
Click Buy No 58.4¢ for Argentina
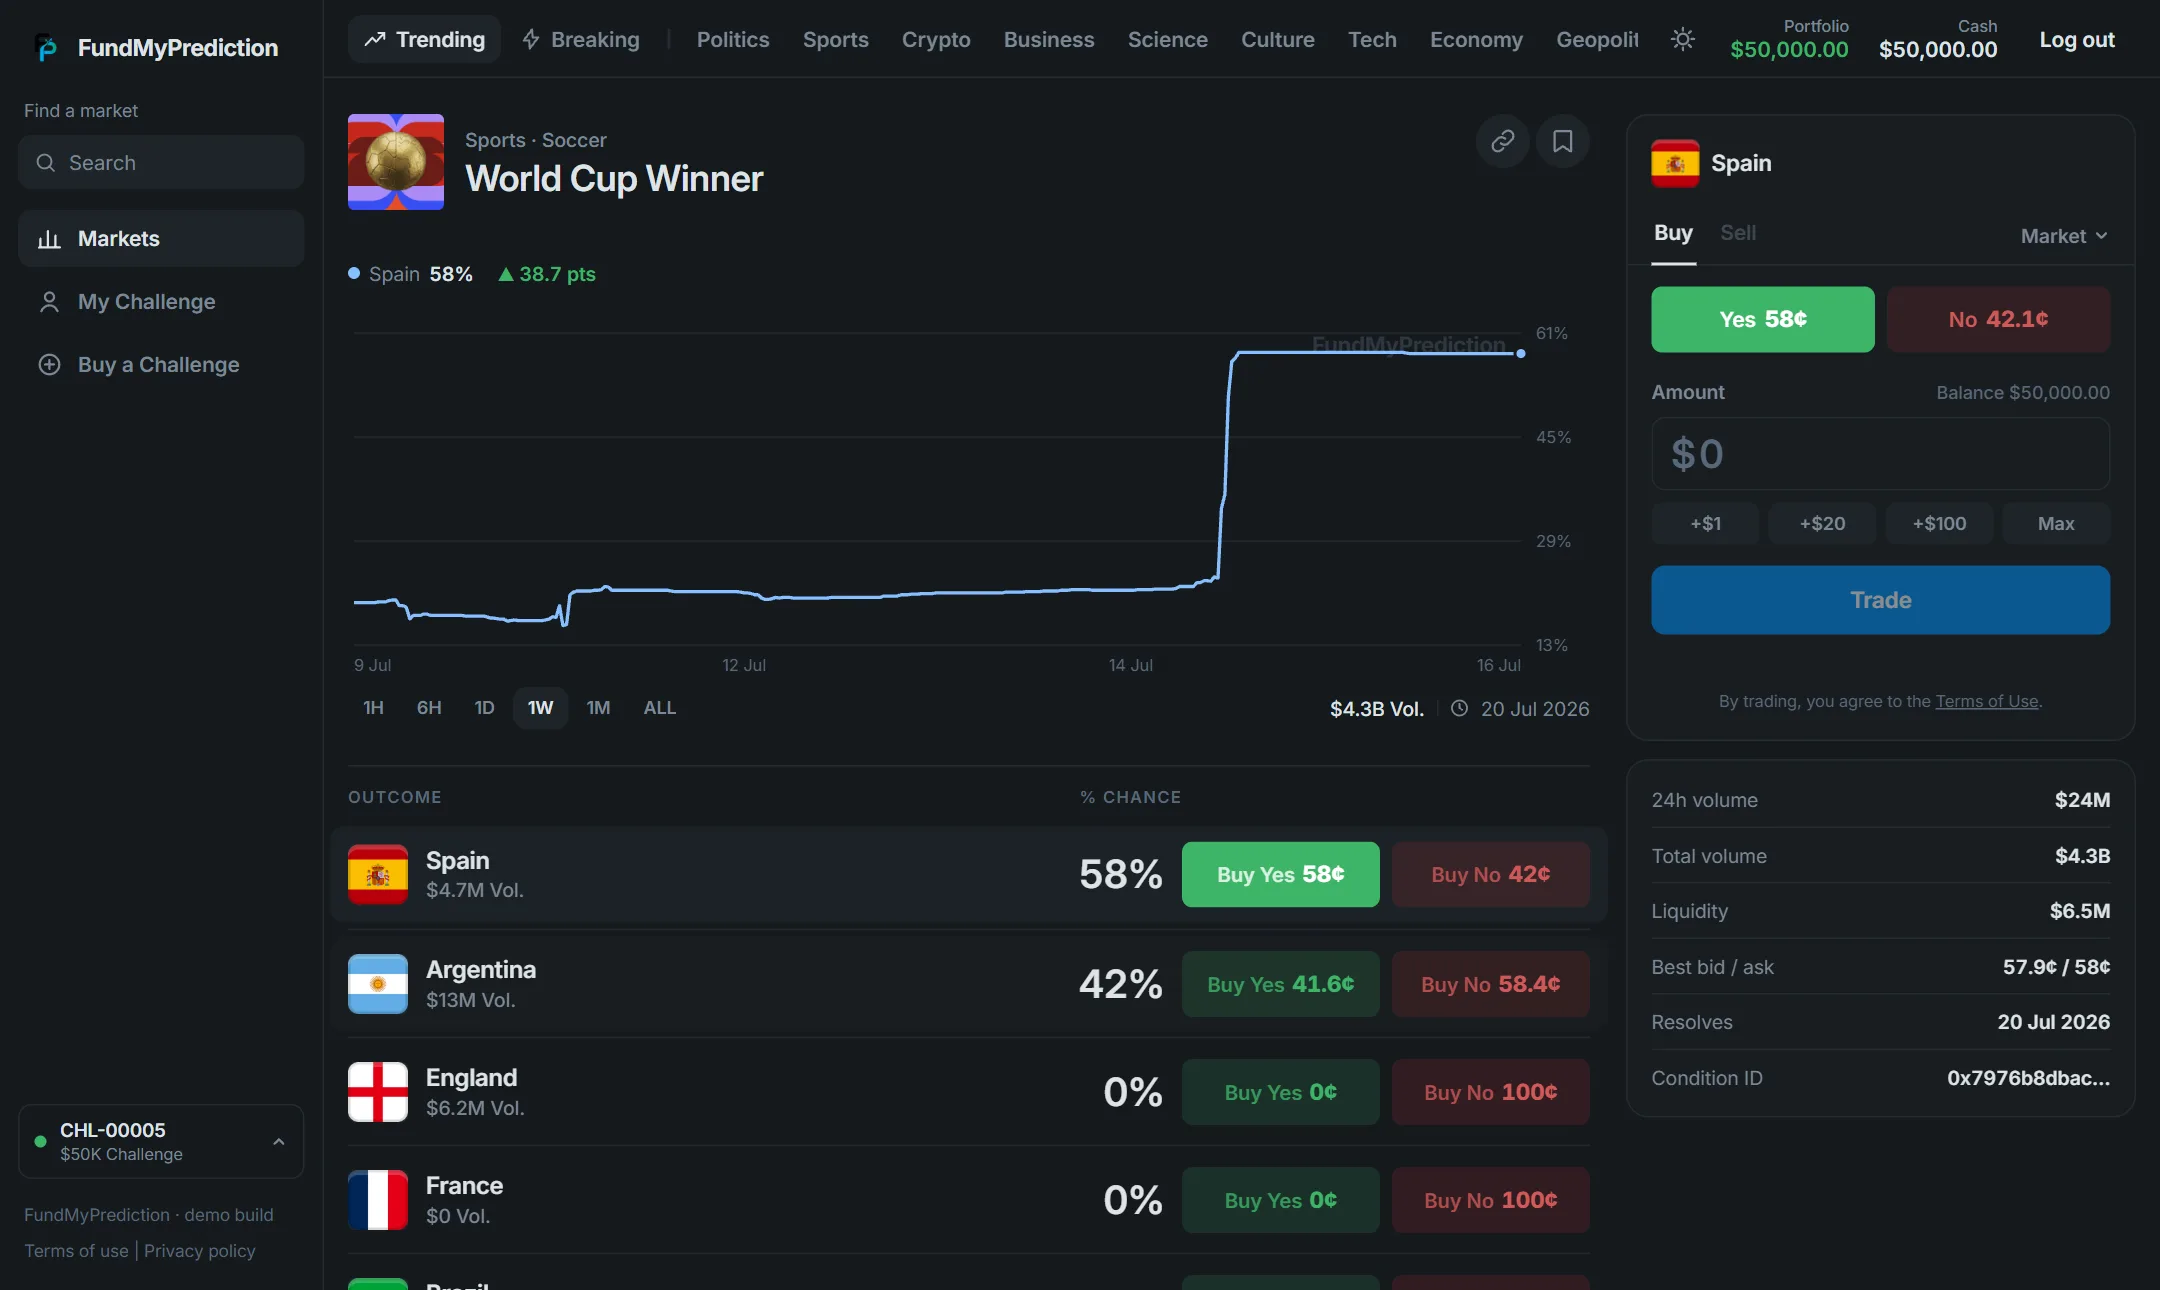(x=1490, y=984)
